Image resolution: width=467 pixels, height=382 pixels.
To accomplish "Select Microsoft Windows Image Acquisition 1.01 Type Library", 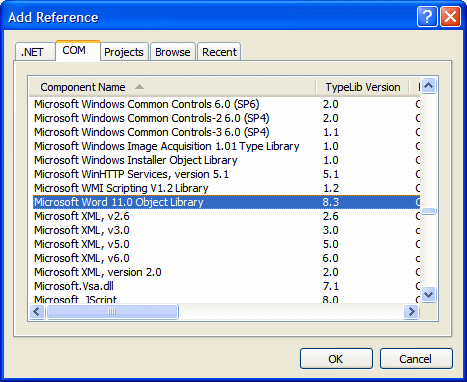I will 167,146.
